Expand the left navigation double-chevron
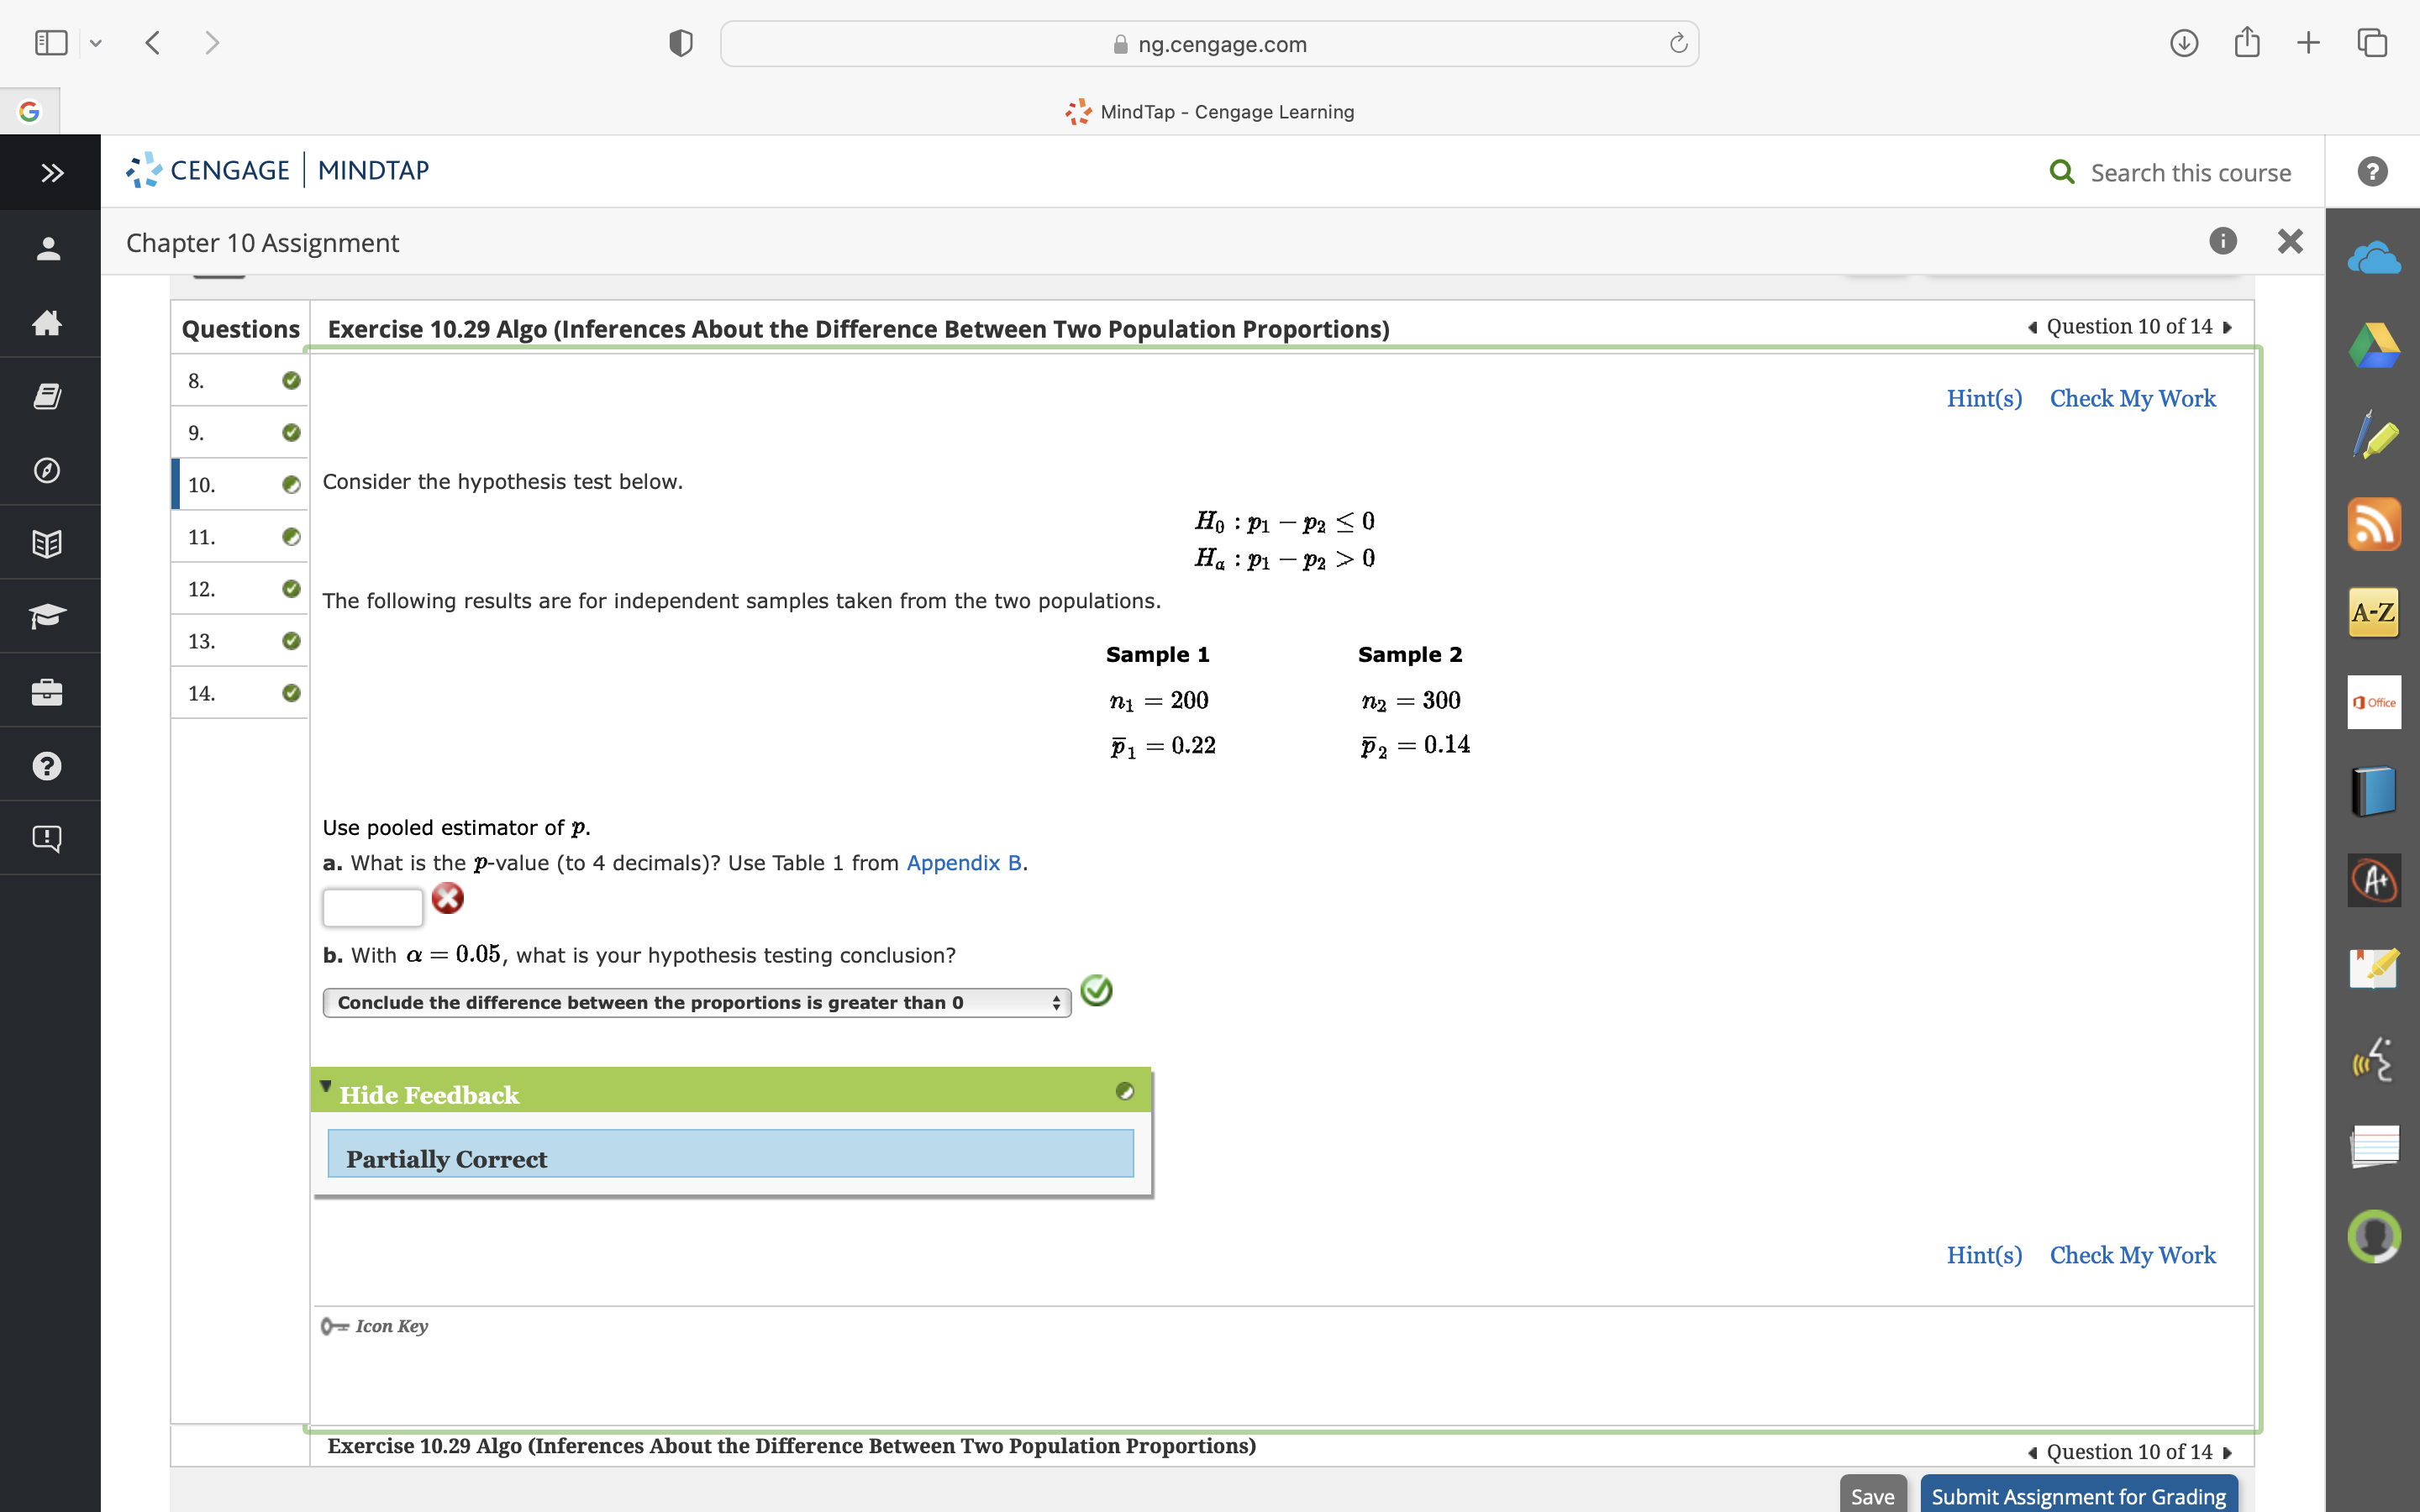The width and height of the screenshot is (2420, 1512). coord(52,172)
